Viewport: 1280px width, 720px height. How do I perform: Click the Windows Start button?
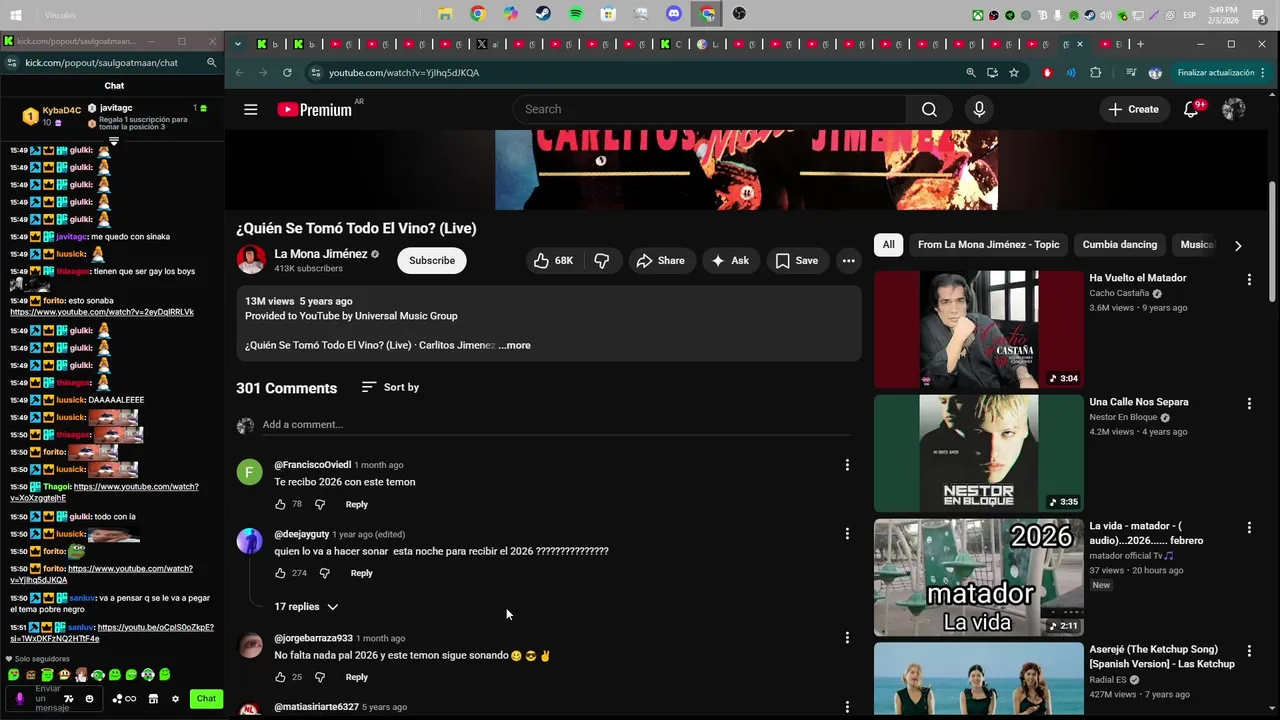(x=16, y=14)
